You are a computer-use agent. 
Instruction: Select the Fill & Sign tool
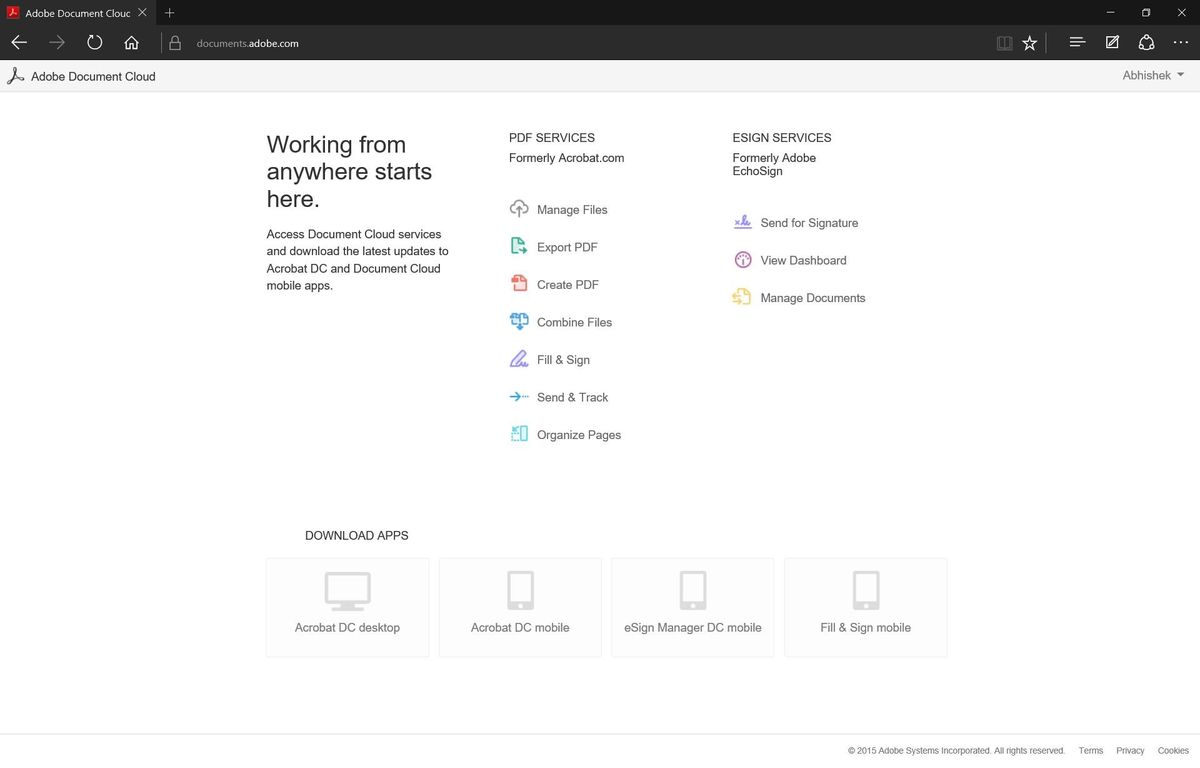pyautogui.click(x=563, y=359)
